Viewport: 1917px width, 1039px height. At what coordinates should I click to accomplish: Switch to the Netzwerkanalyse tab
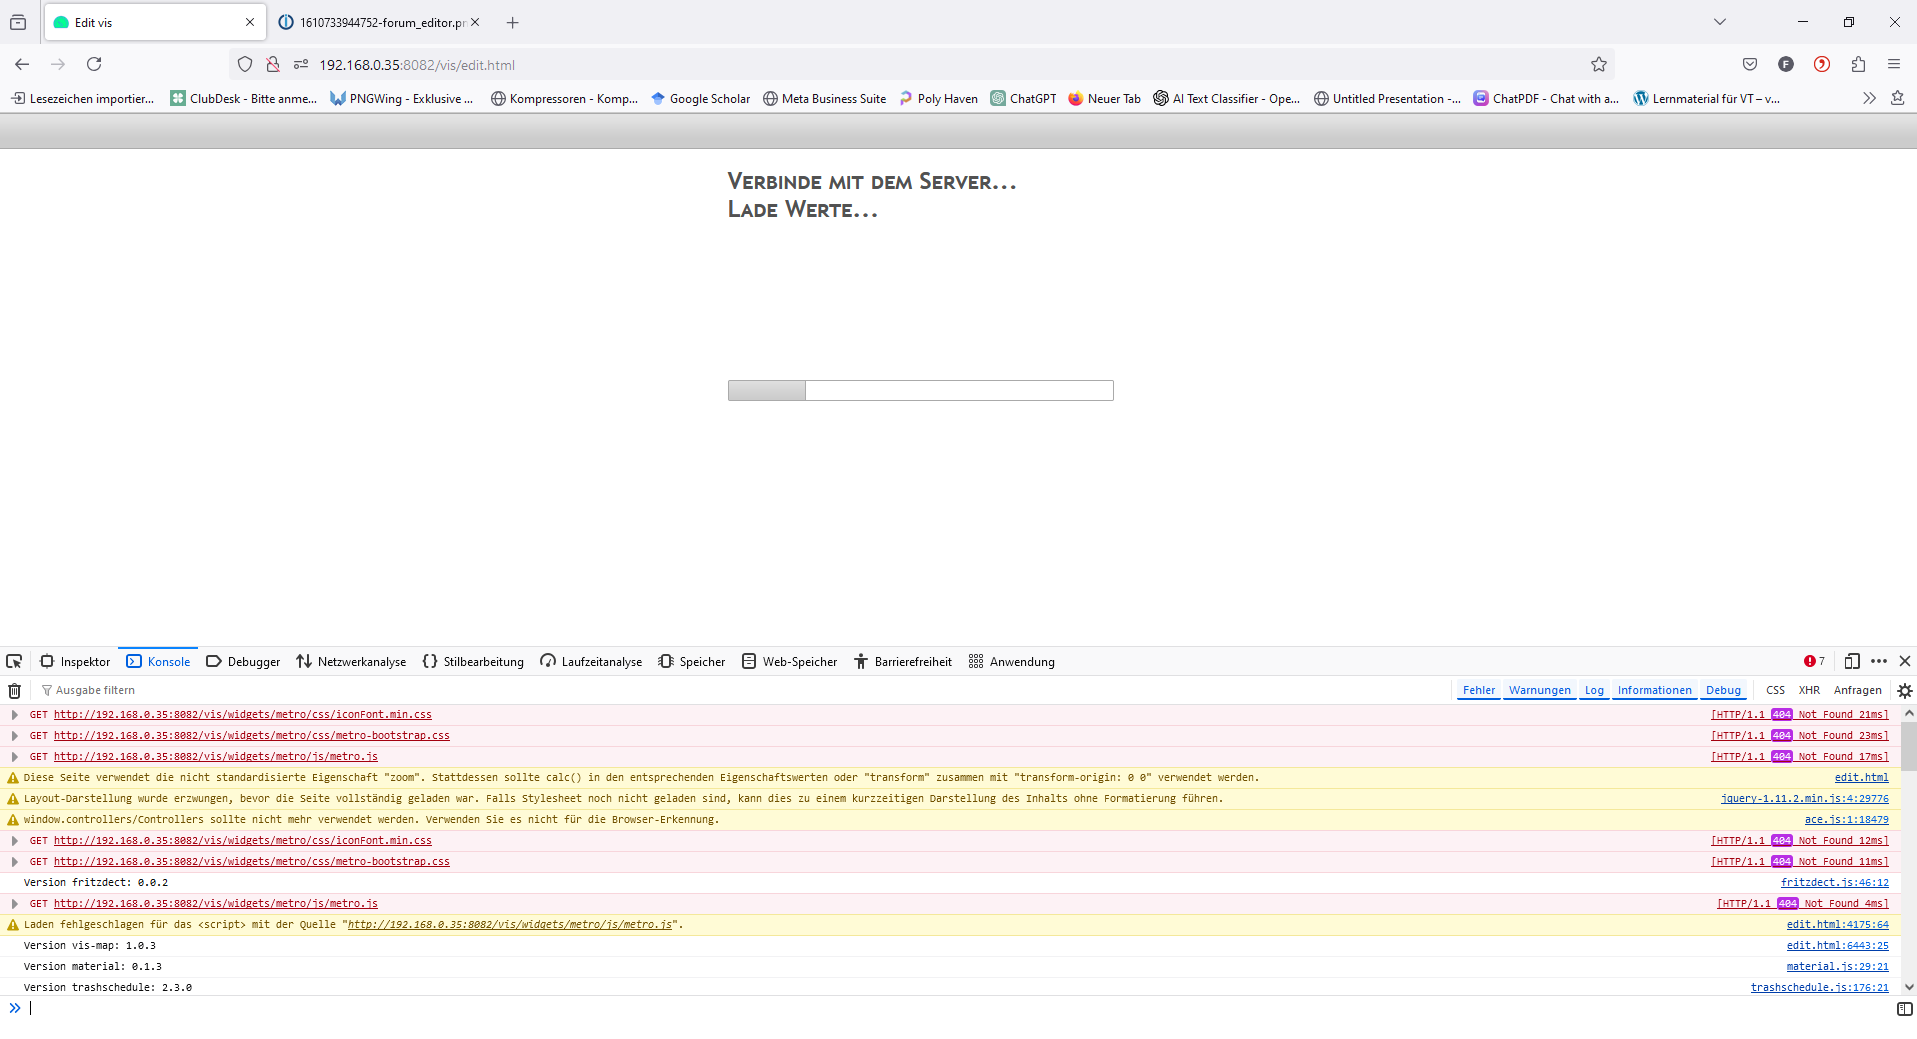click(x=351, y=661)
